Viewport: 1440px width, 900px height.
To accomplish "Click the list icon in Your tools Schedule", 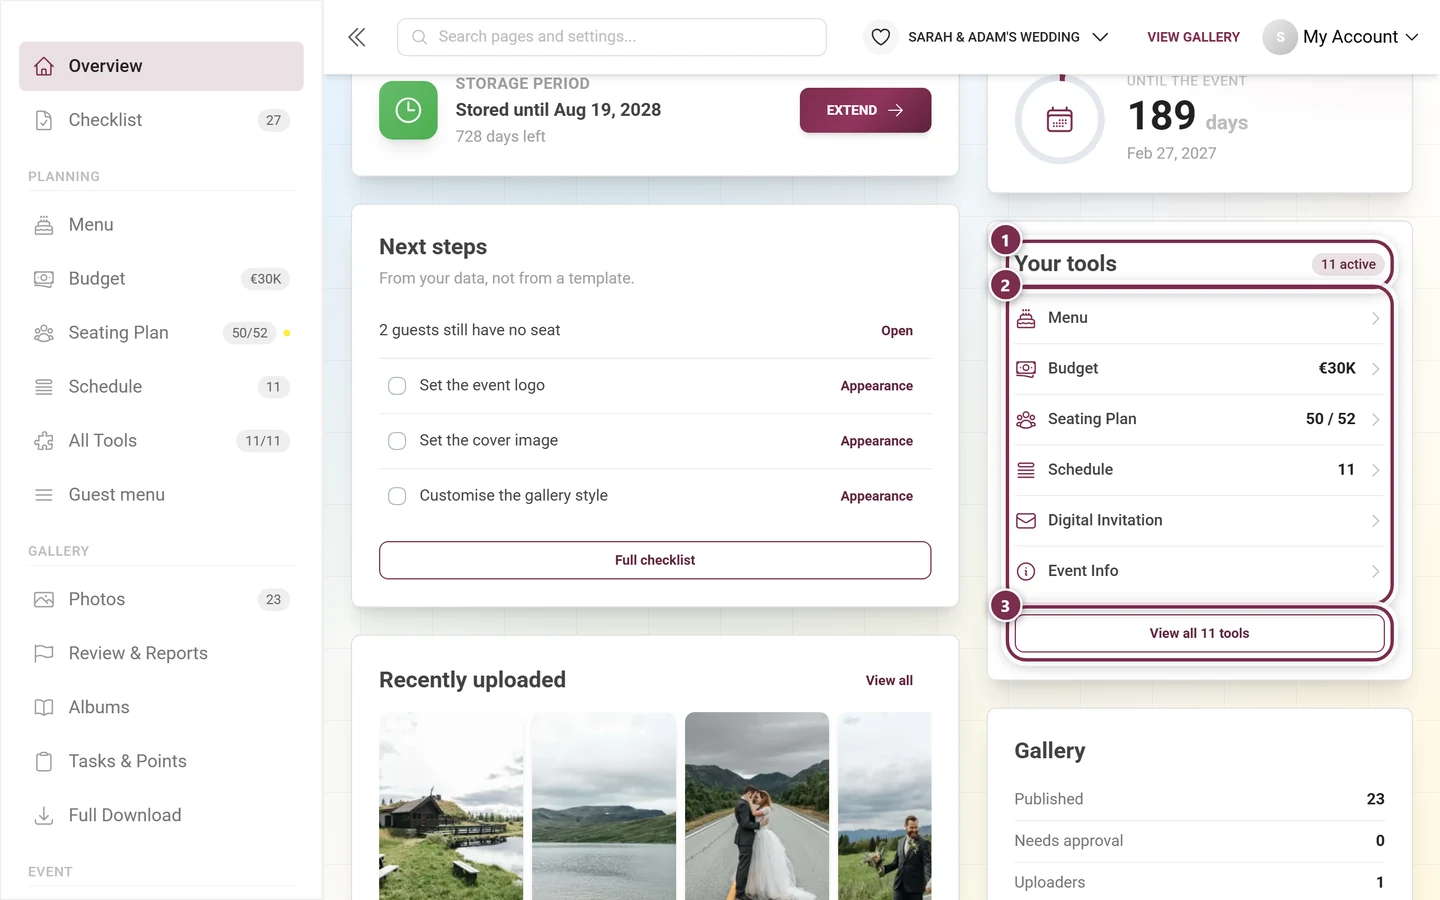I will point(1026,470).
